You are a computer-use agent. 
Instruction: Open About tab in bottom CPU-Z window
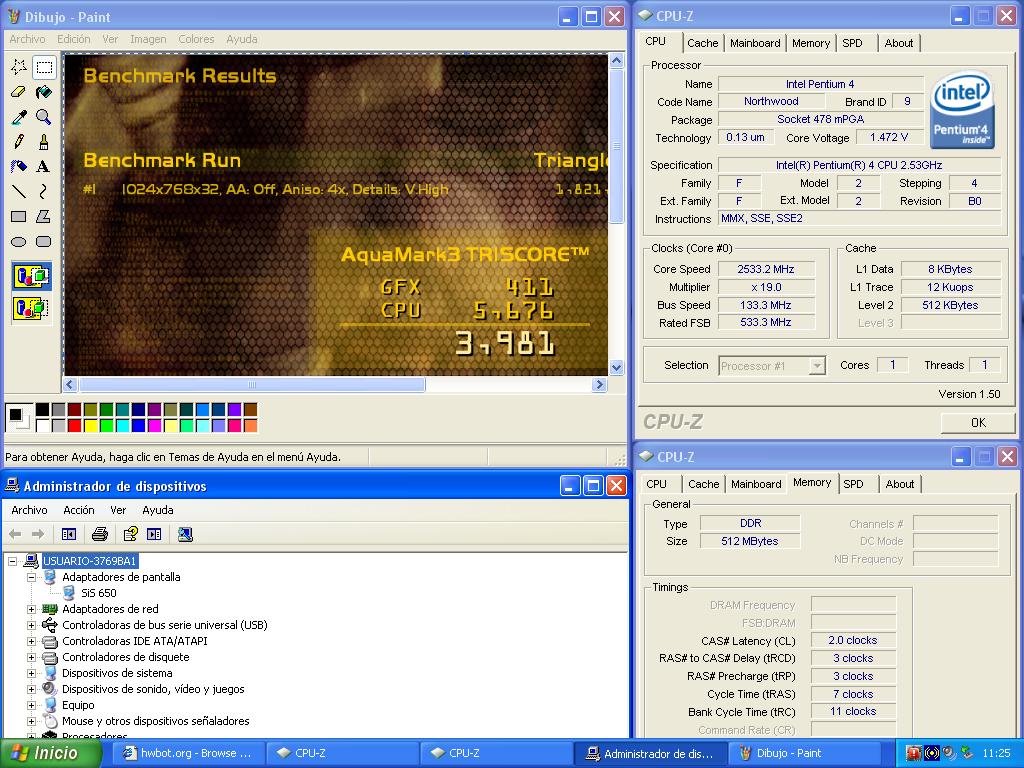point(900,484)
